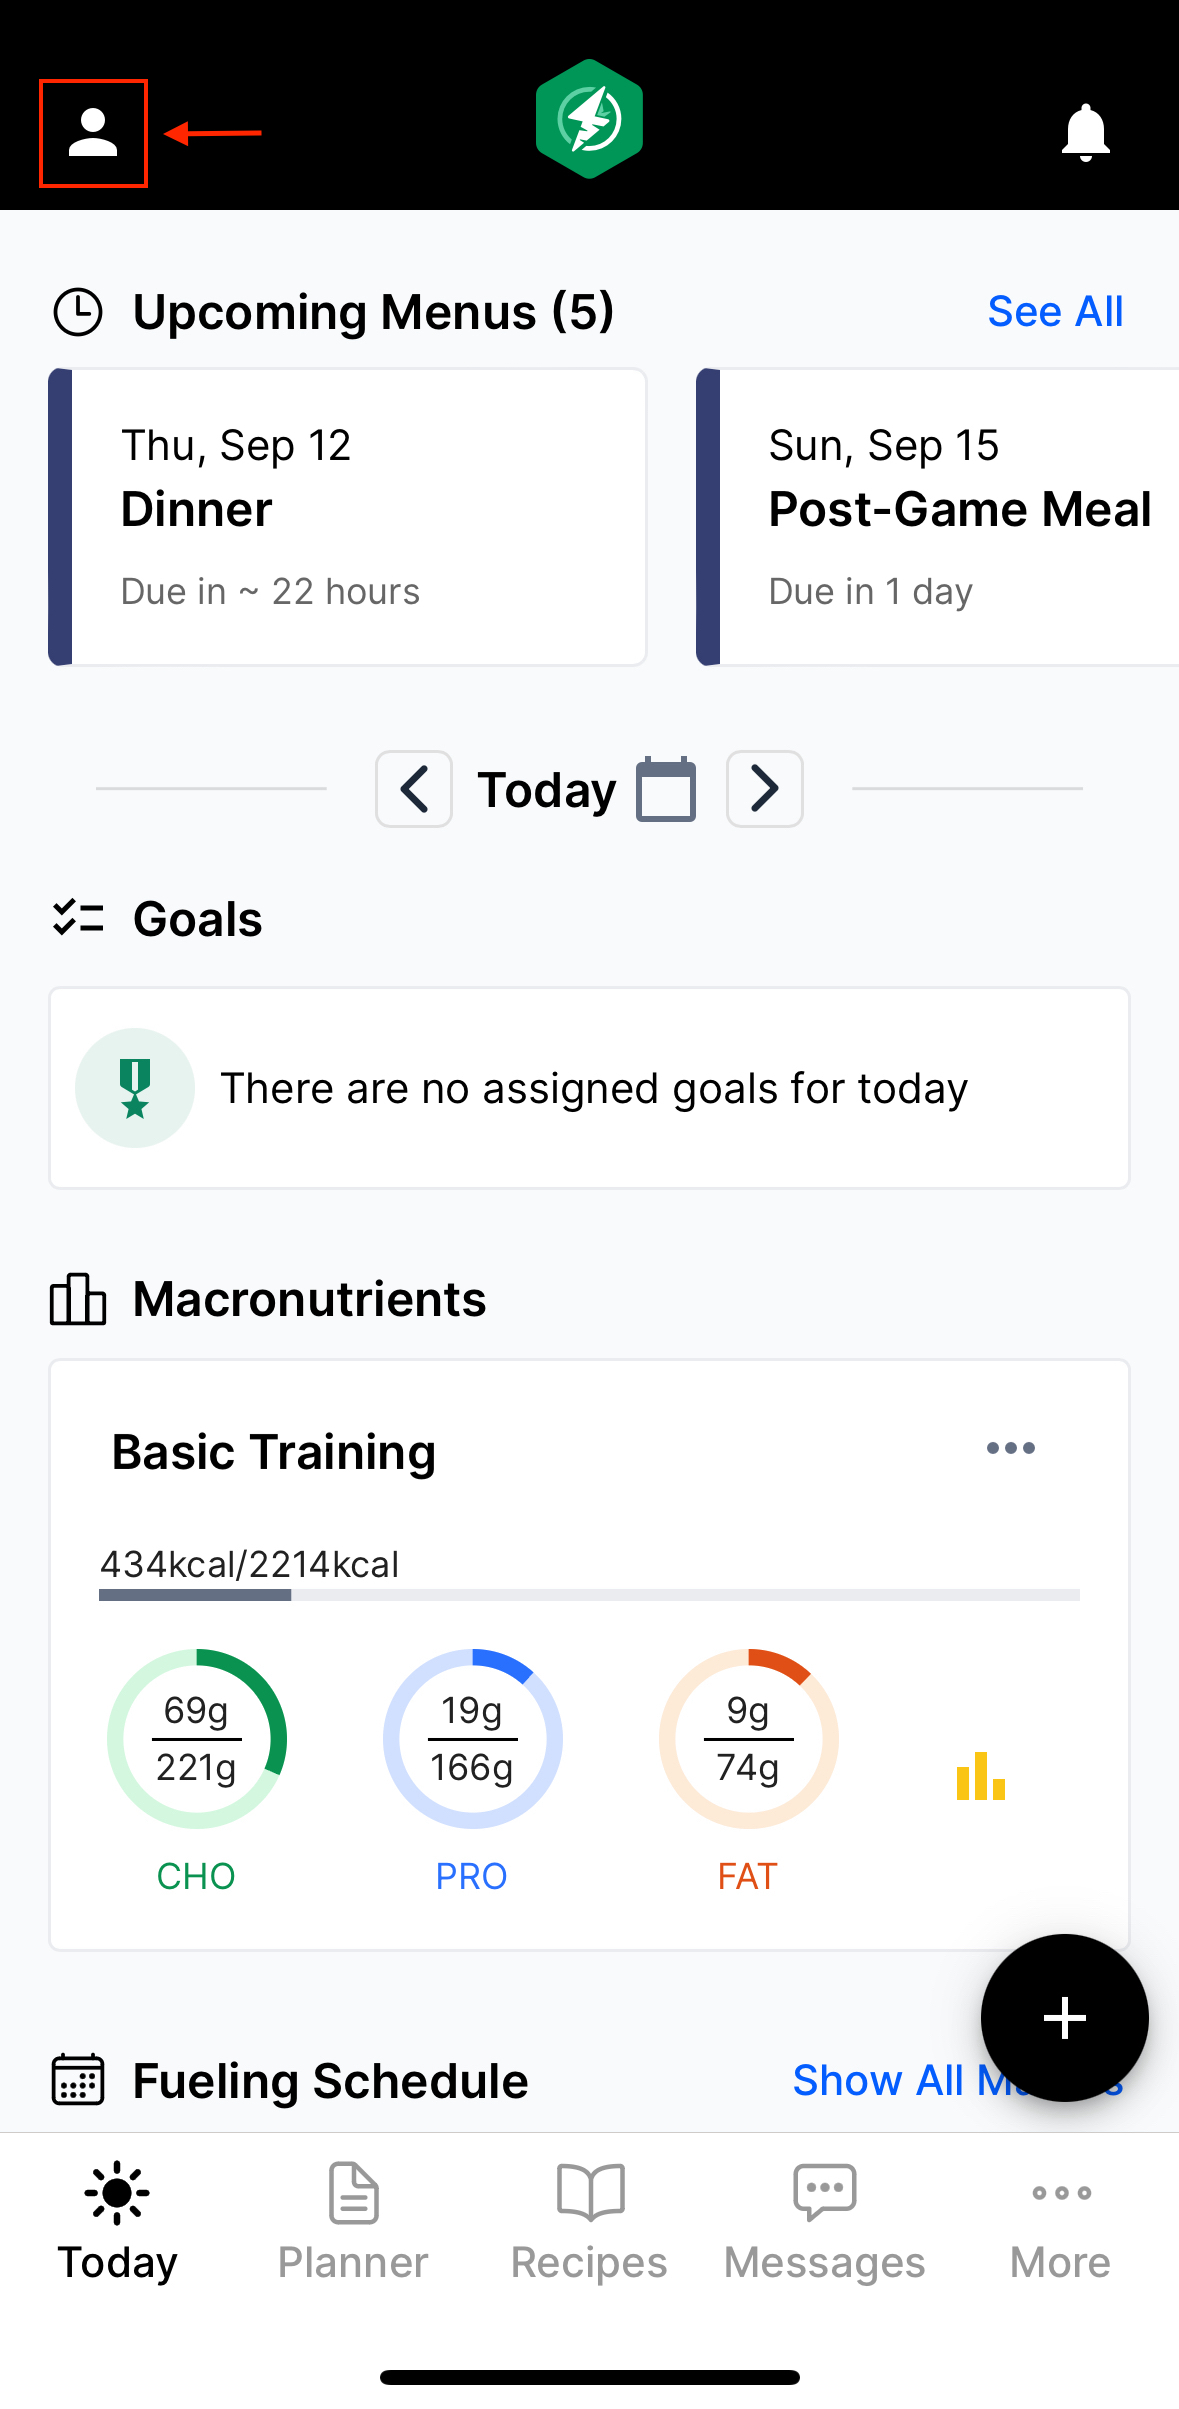Tap the calorie progress bar

point(589,1595)
